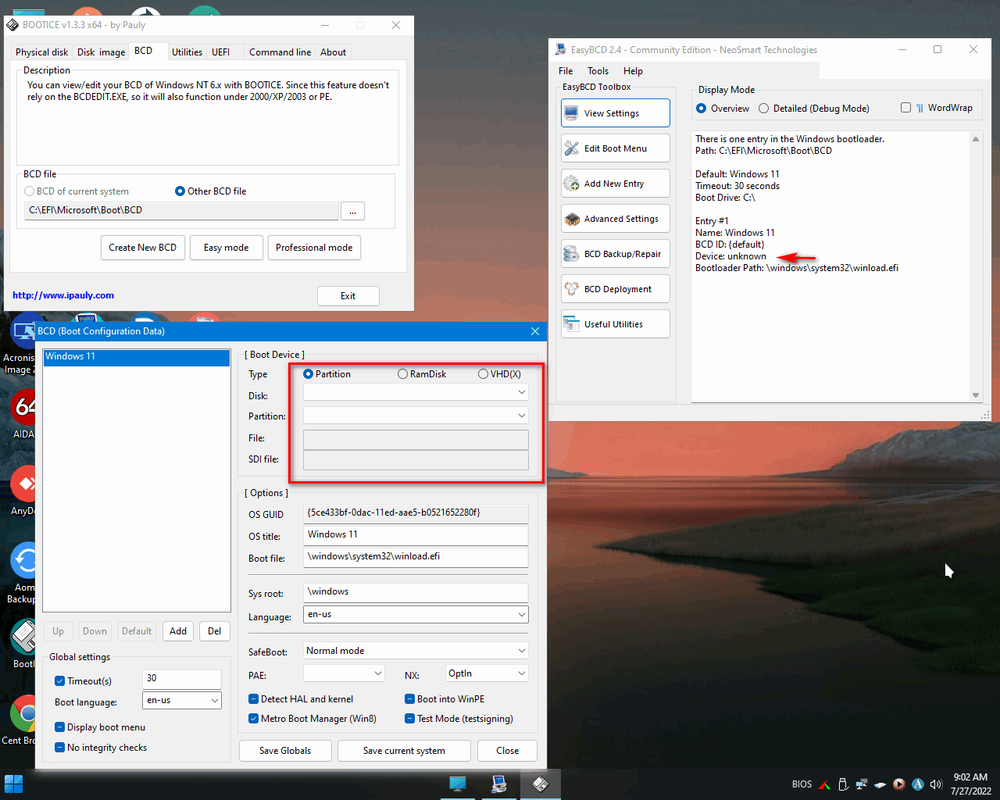The height and width of the screenshot is (800, 1000).
Task: Open the NX OptIn dropdown
Action: 487,674
